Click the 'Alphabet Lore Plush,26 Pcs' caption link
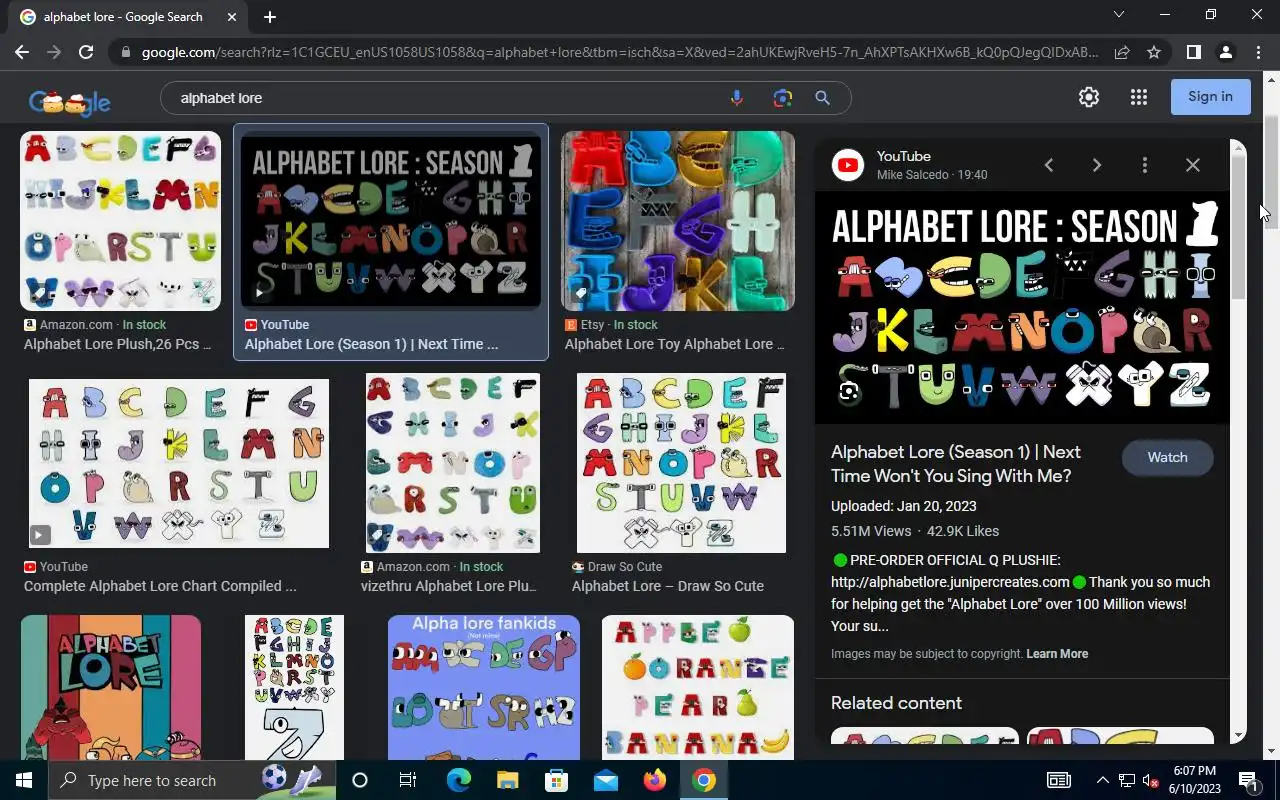This screenshot has height=800, width=1280. tap(117, 344)
